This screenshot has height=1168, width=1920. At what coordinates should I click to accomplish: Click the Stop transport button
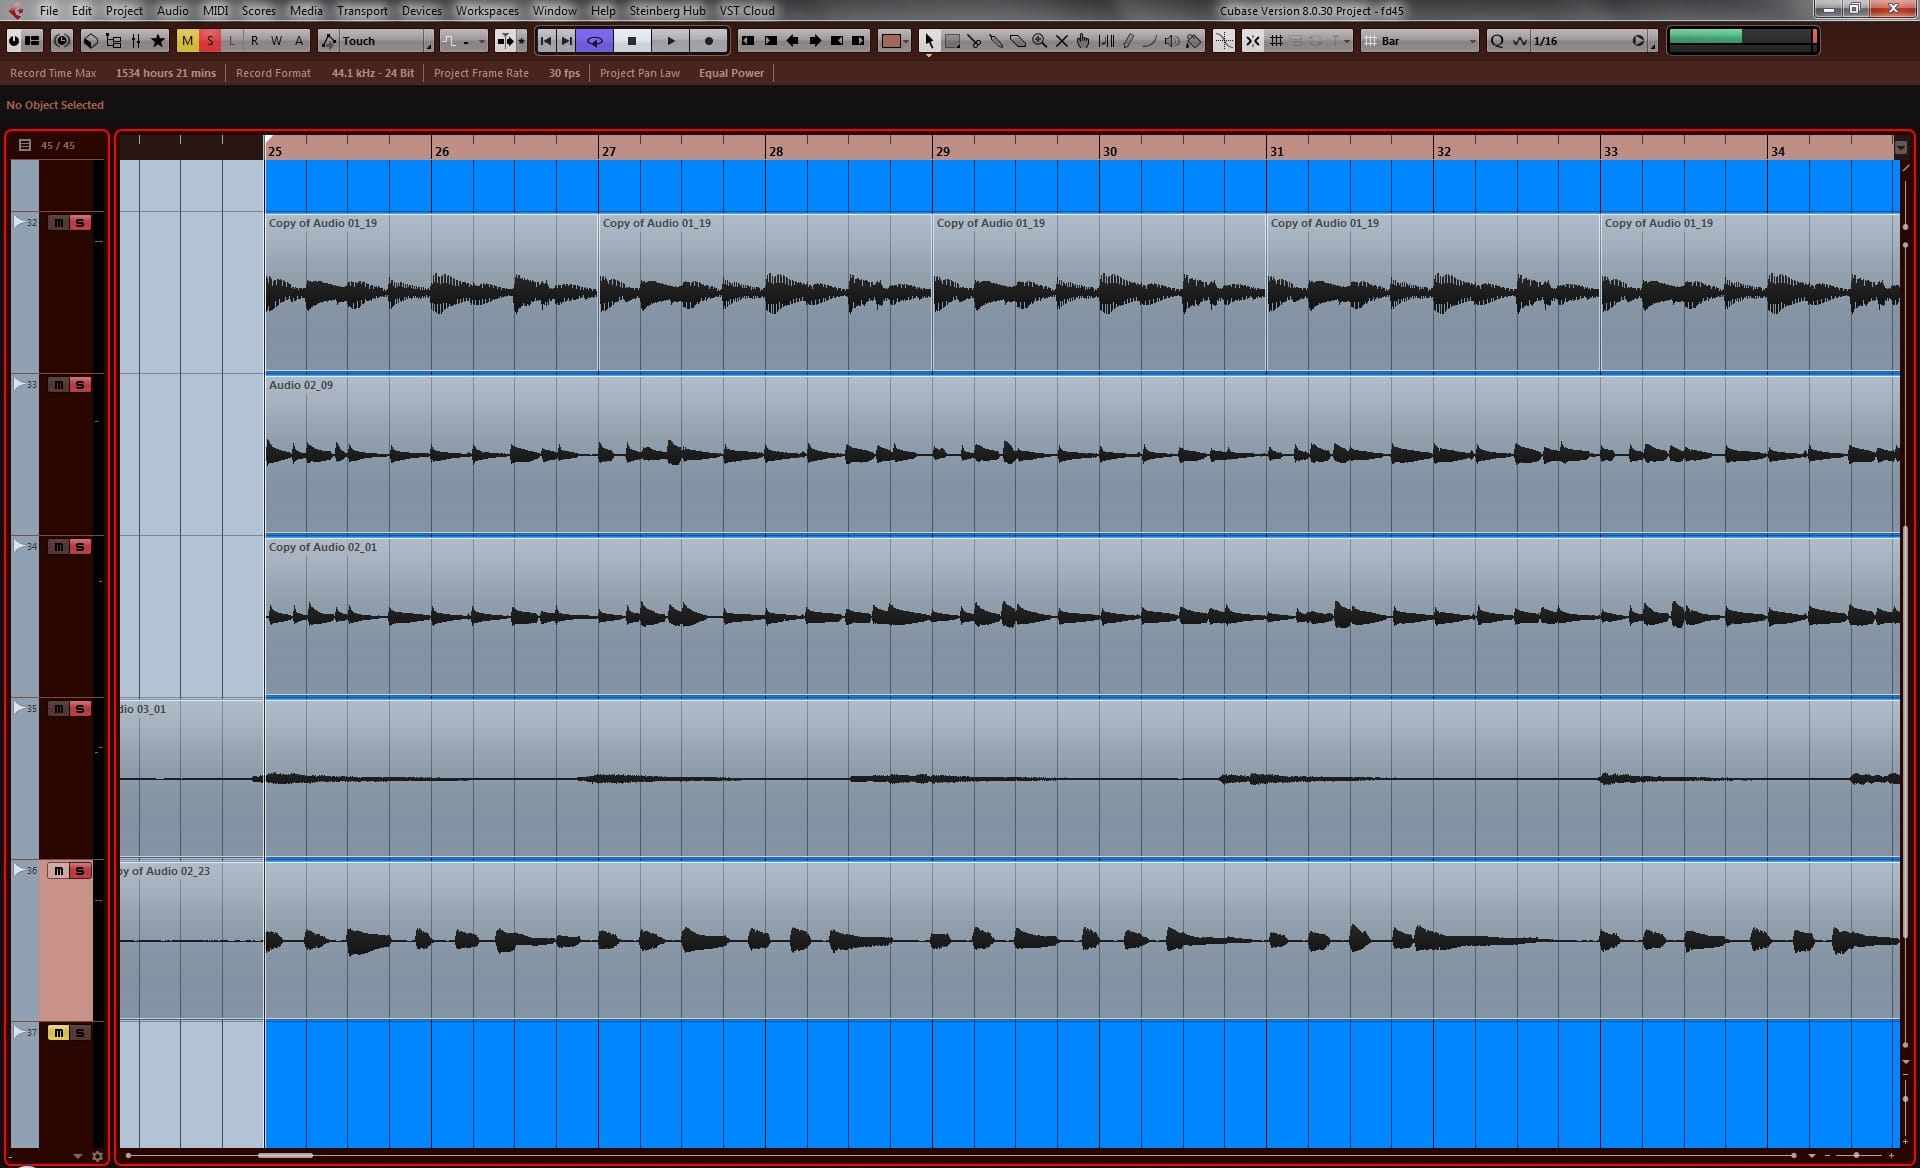[631, 41]
